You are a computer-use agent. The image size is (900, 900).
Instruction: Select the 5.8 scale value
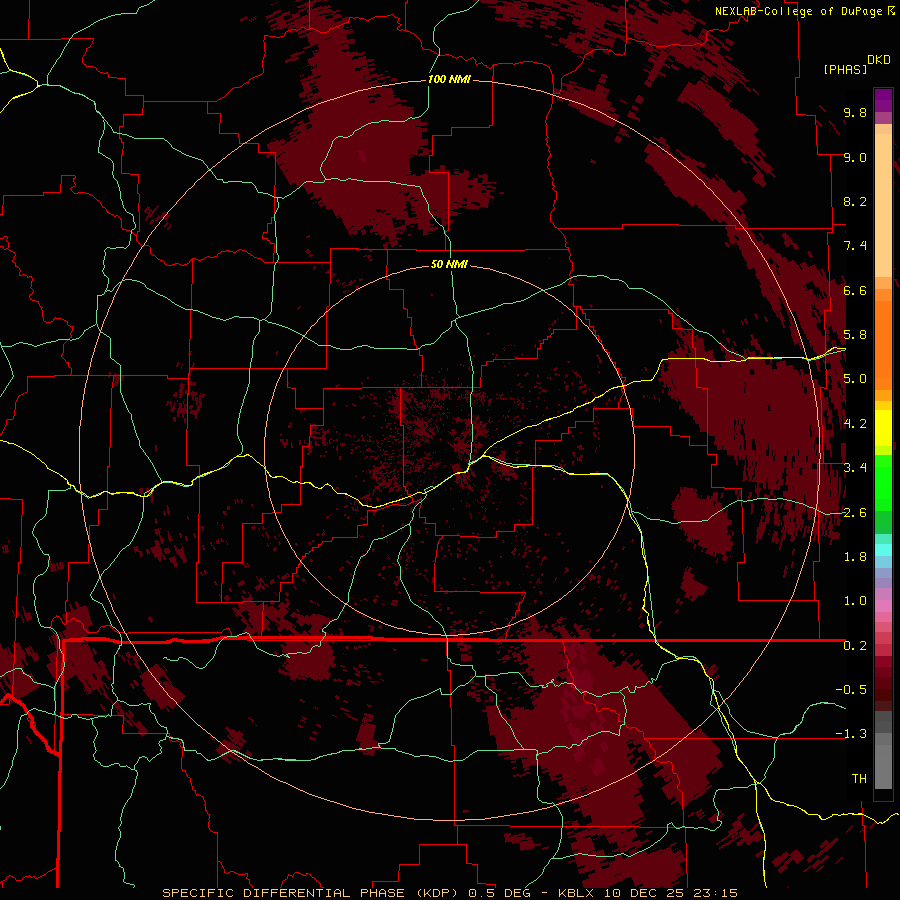click(x=855, y=335)
